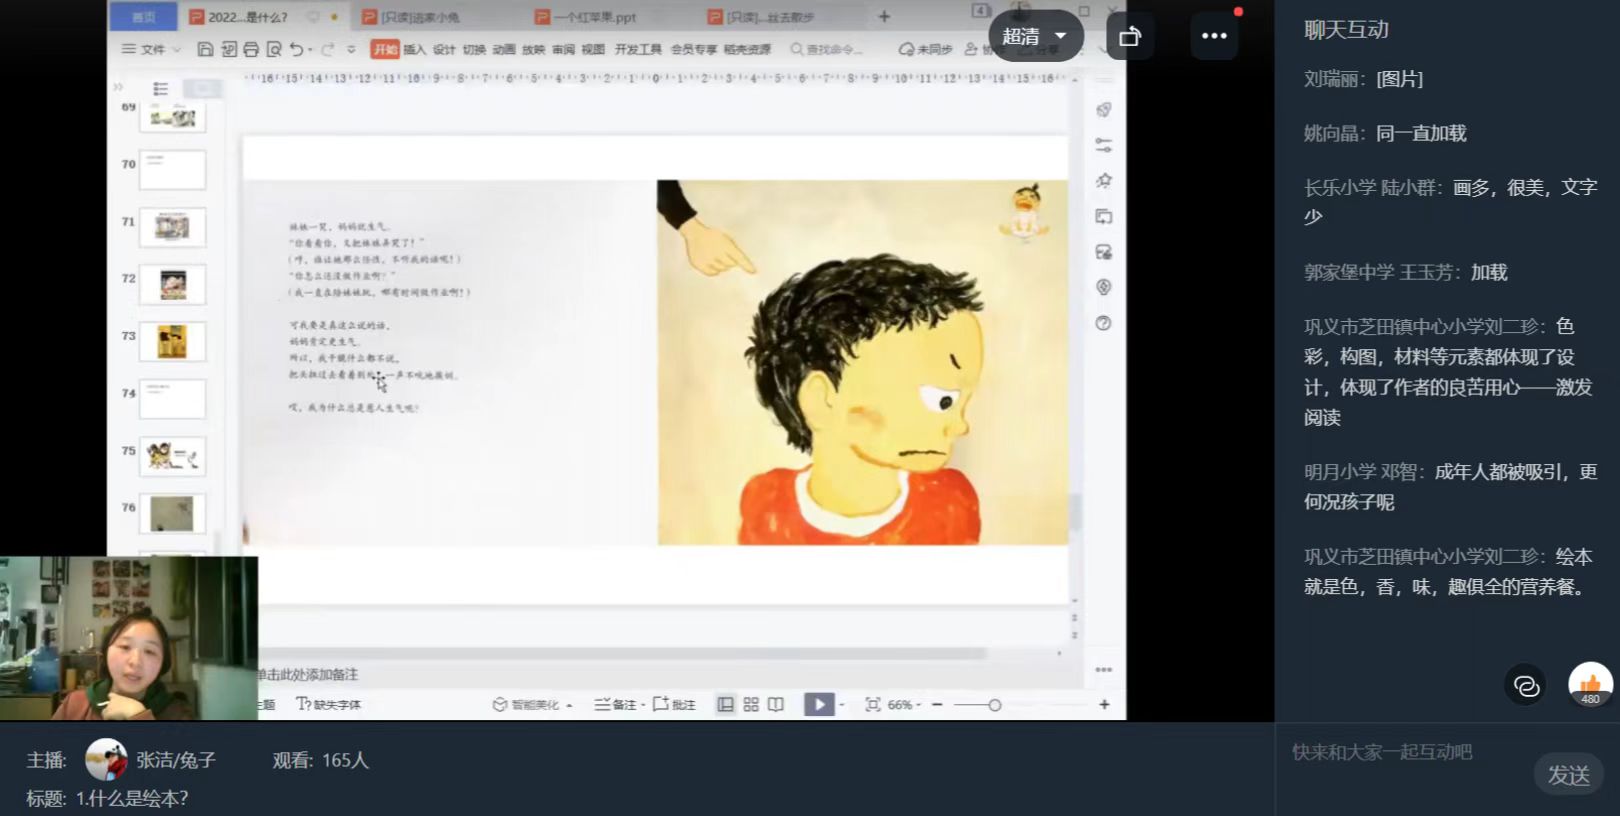
Task: Click the picture icon in right sidebar
Action: [x=1104, y=252]
